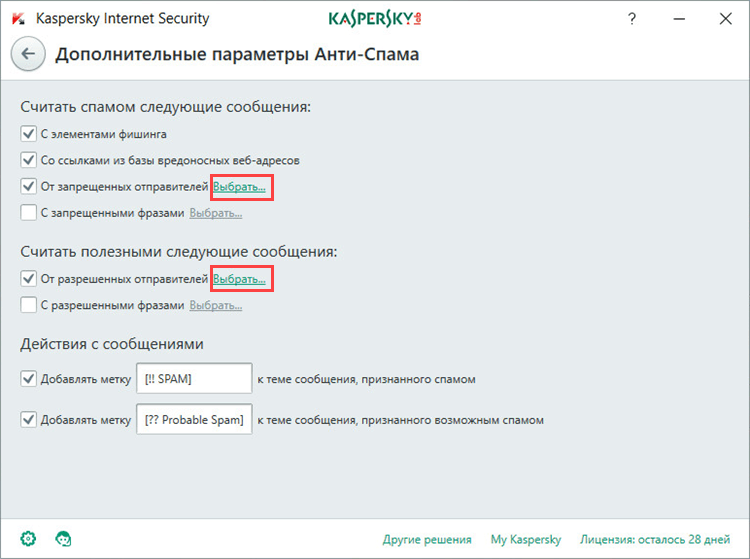Toggle the [!! SPAM] label checkbox
Screen dimensions: 750x559
[29, 379]
